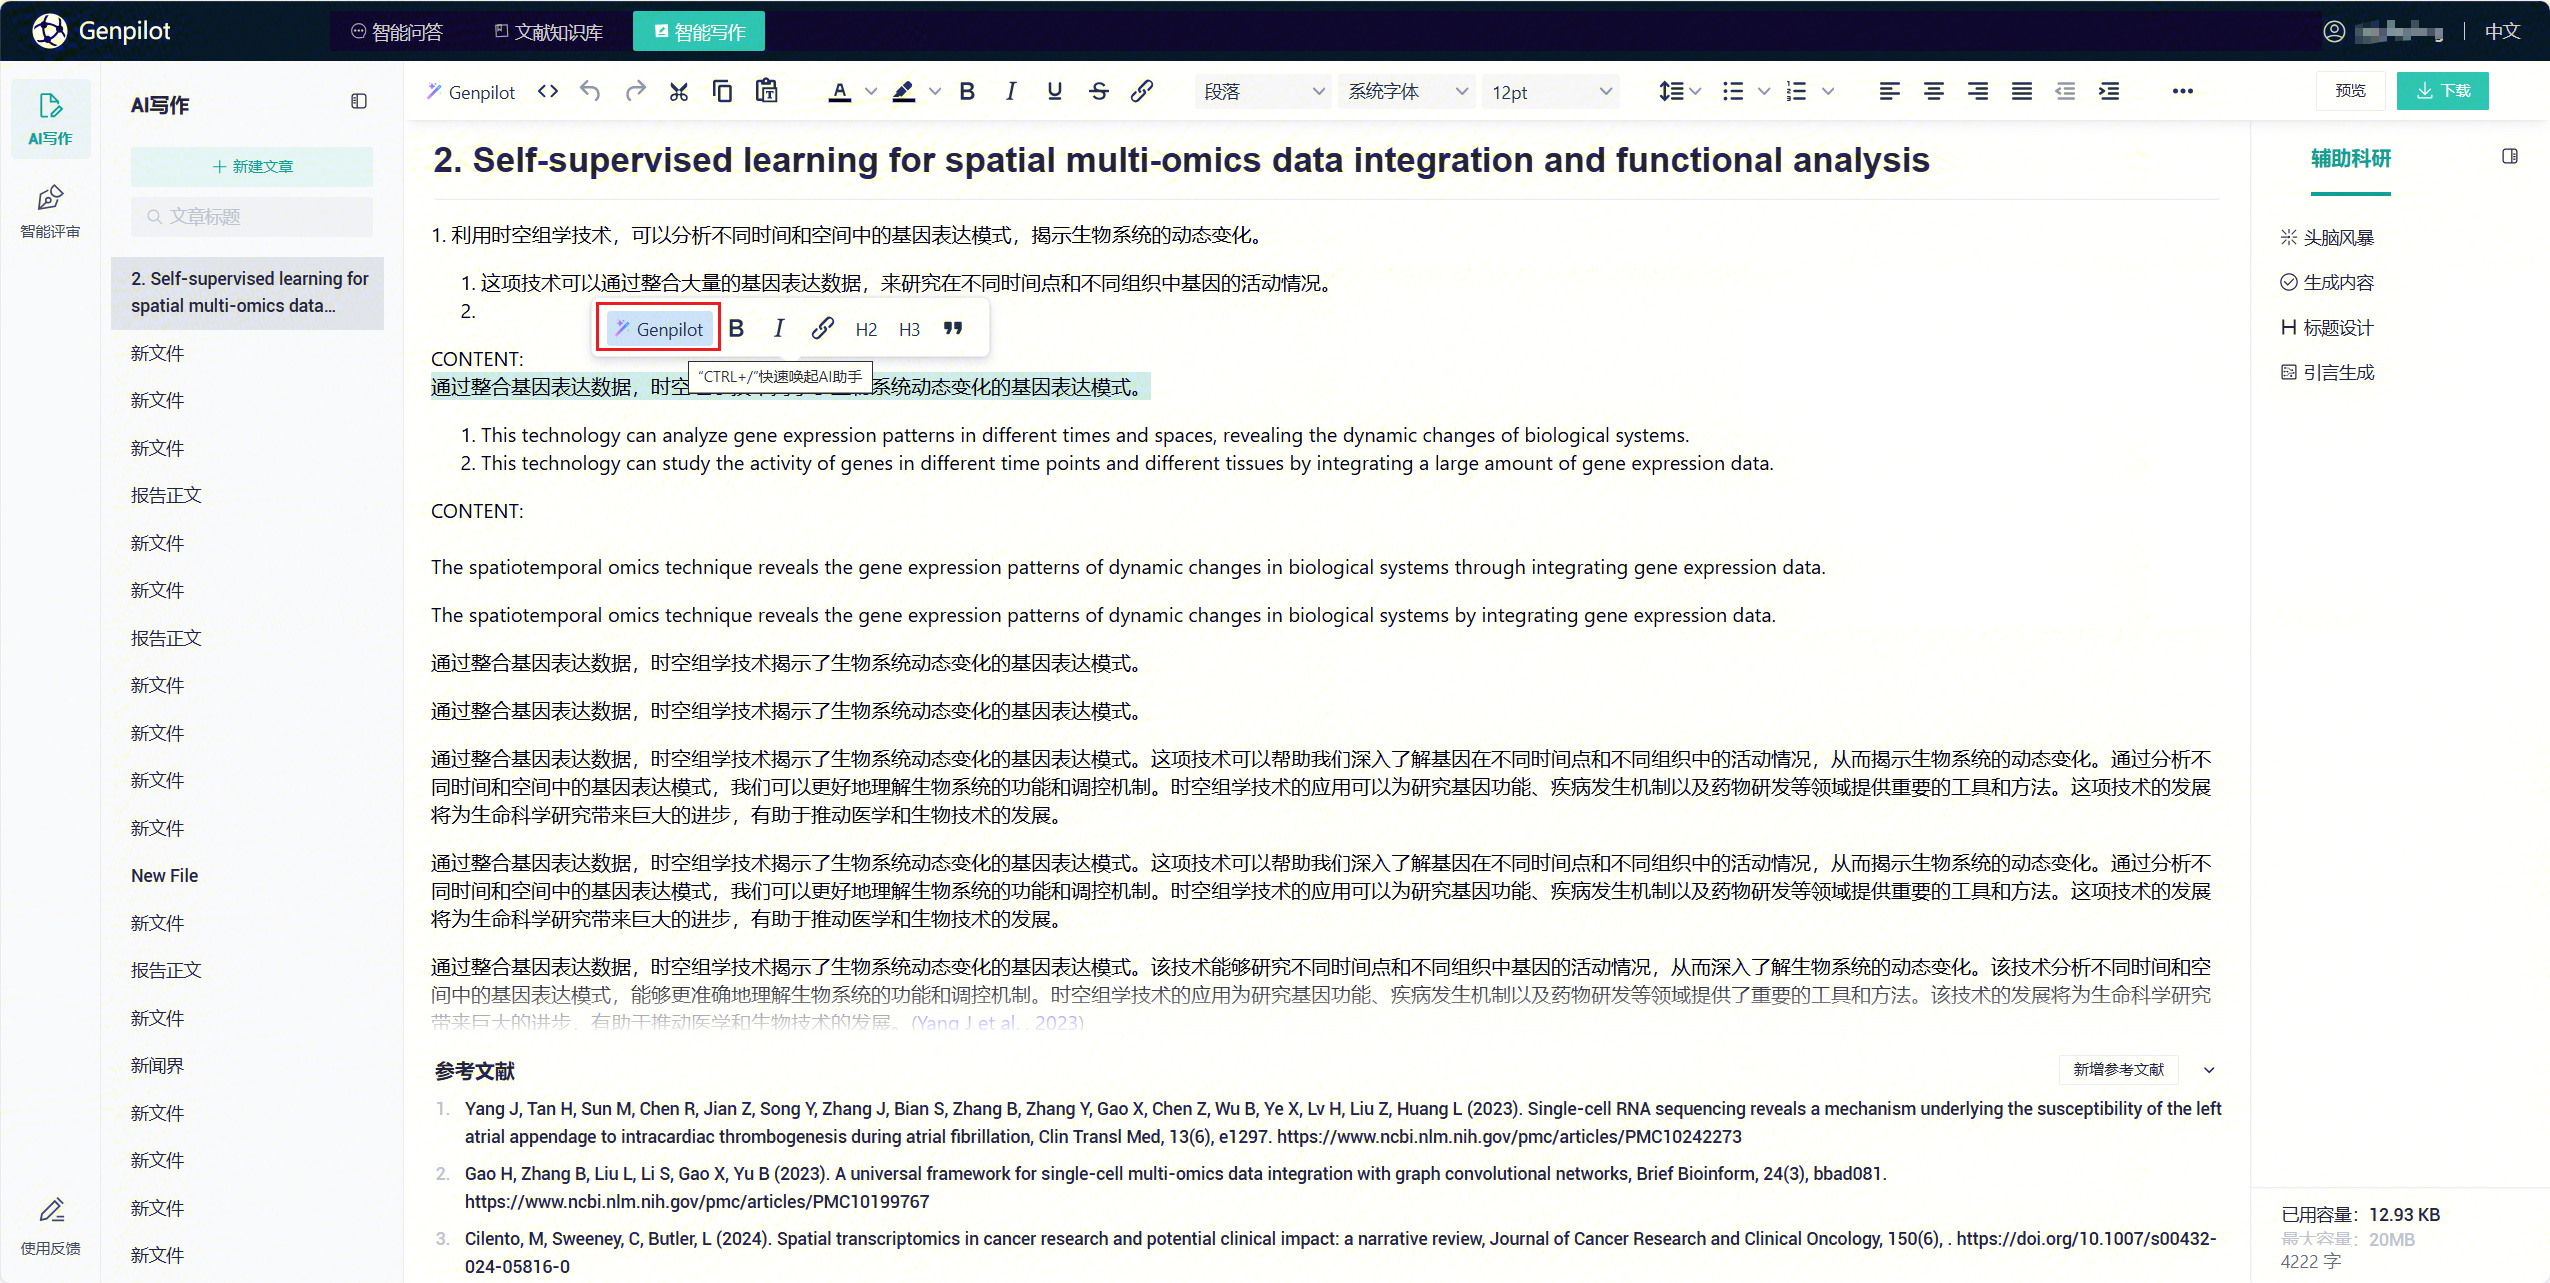Insert link from main toolbar

(x=1142, y=92)
